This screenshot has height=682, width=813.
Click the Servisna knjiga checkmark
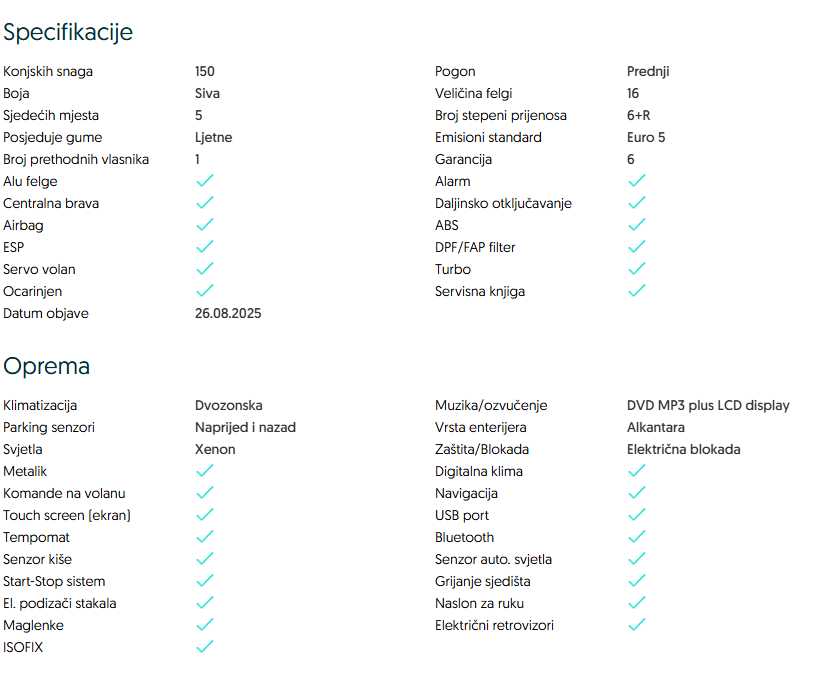click(x=637, y=291)
